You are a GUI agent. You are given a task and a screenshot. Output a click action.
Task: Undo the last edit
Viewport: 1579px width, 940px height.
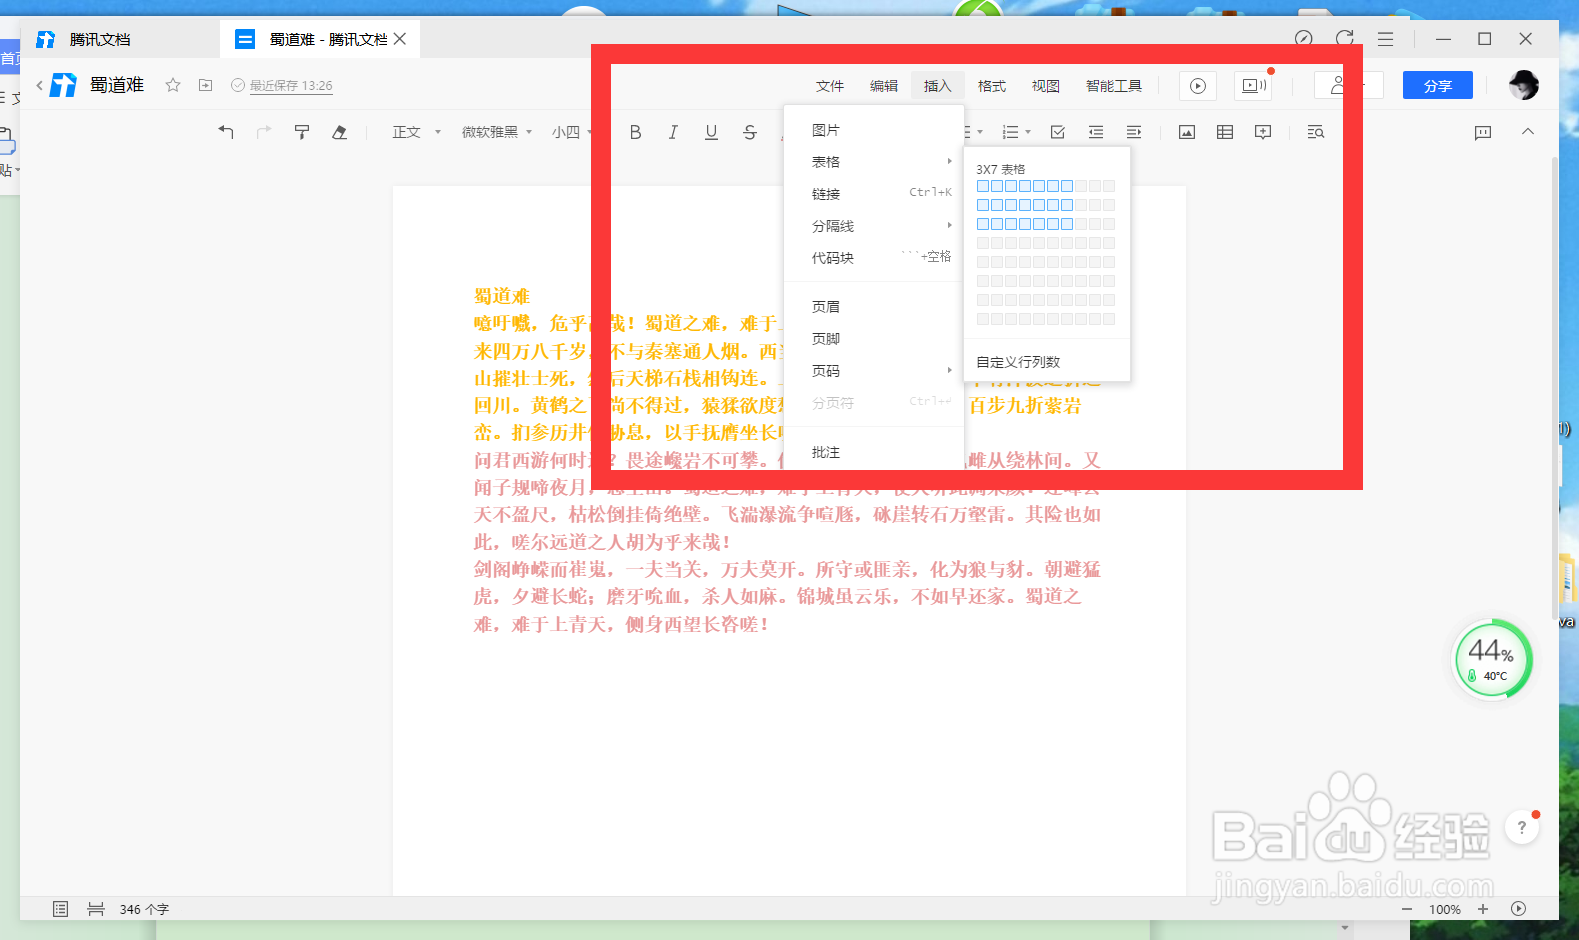tap(226, 132)
